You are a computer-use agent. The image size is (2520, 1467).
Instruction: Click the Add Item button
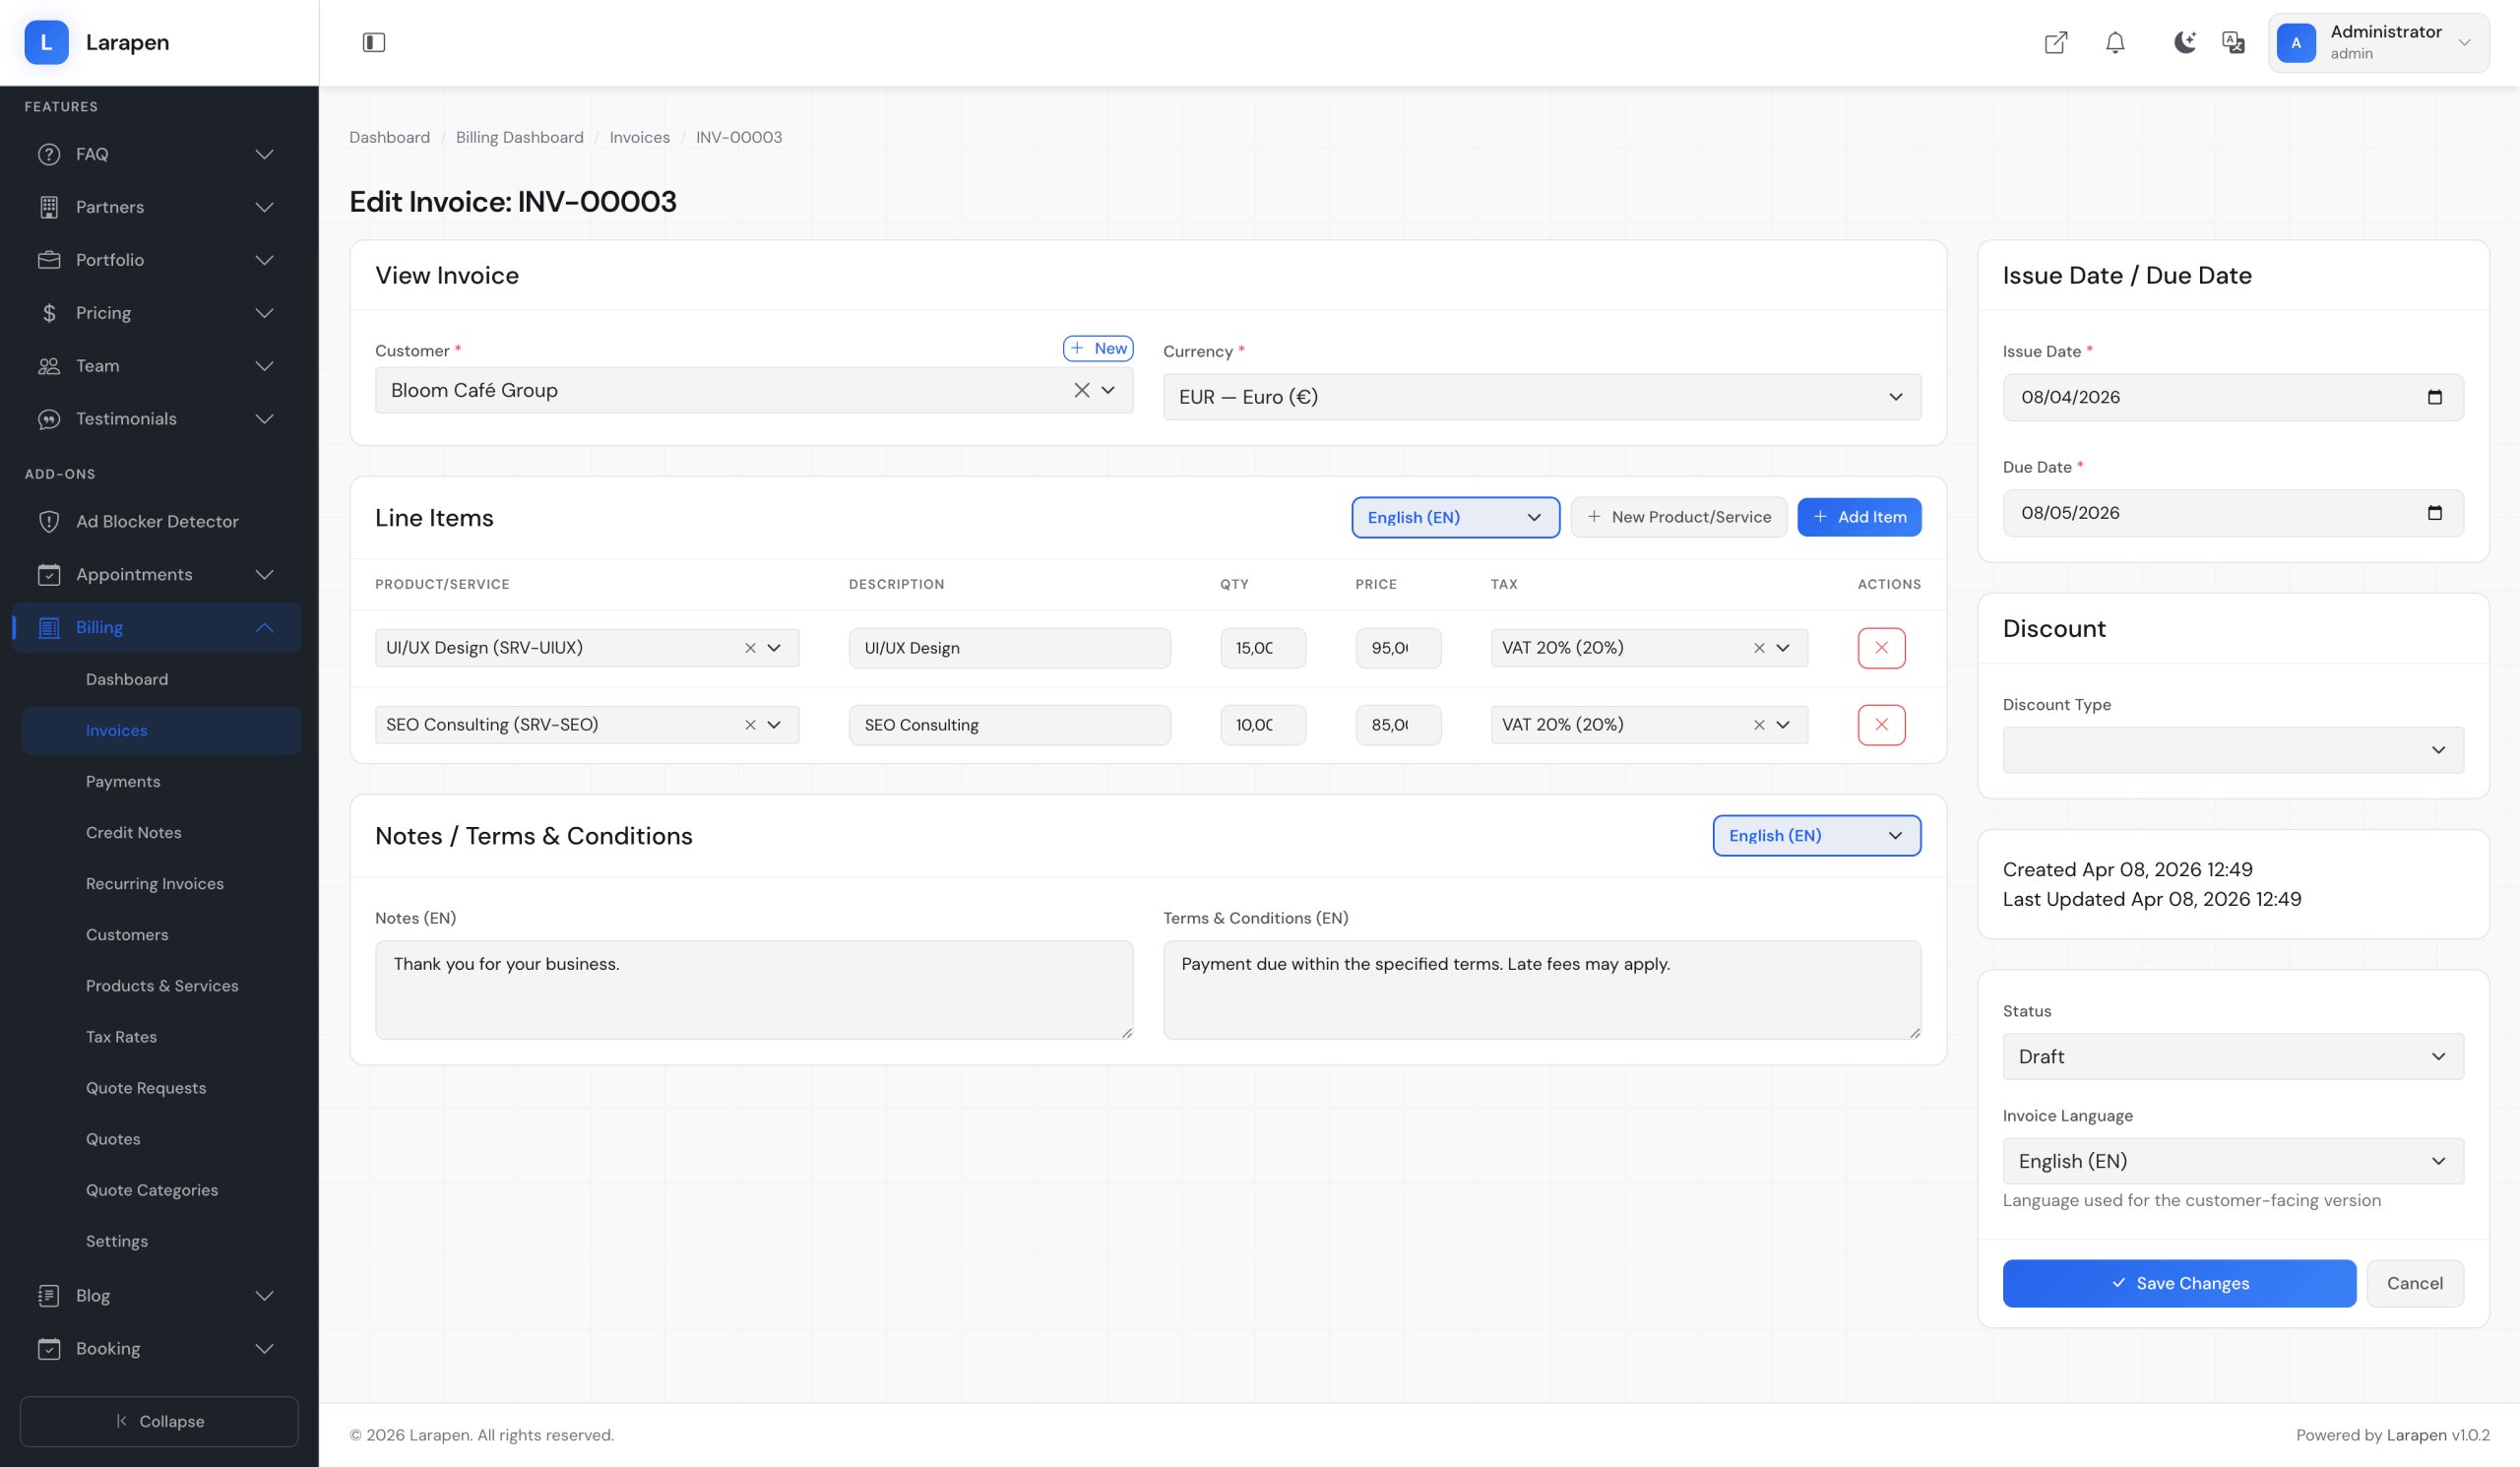pos(1858,517)
